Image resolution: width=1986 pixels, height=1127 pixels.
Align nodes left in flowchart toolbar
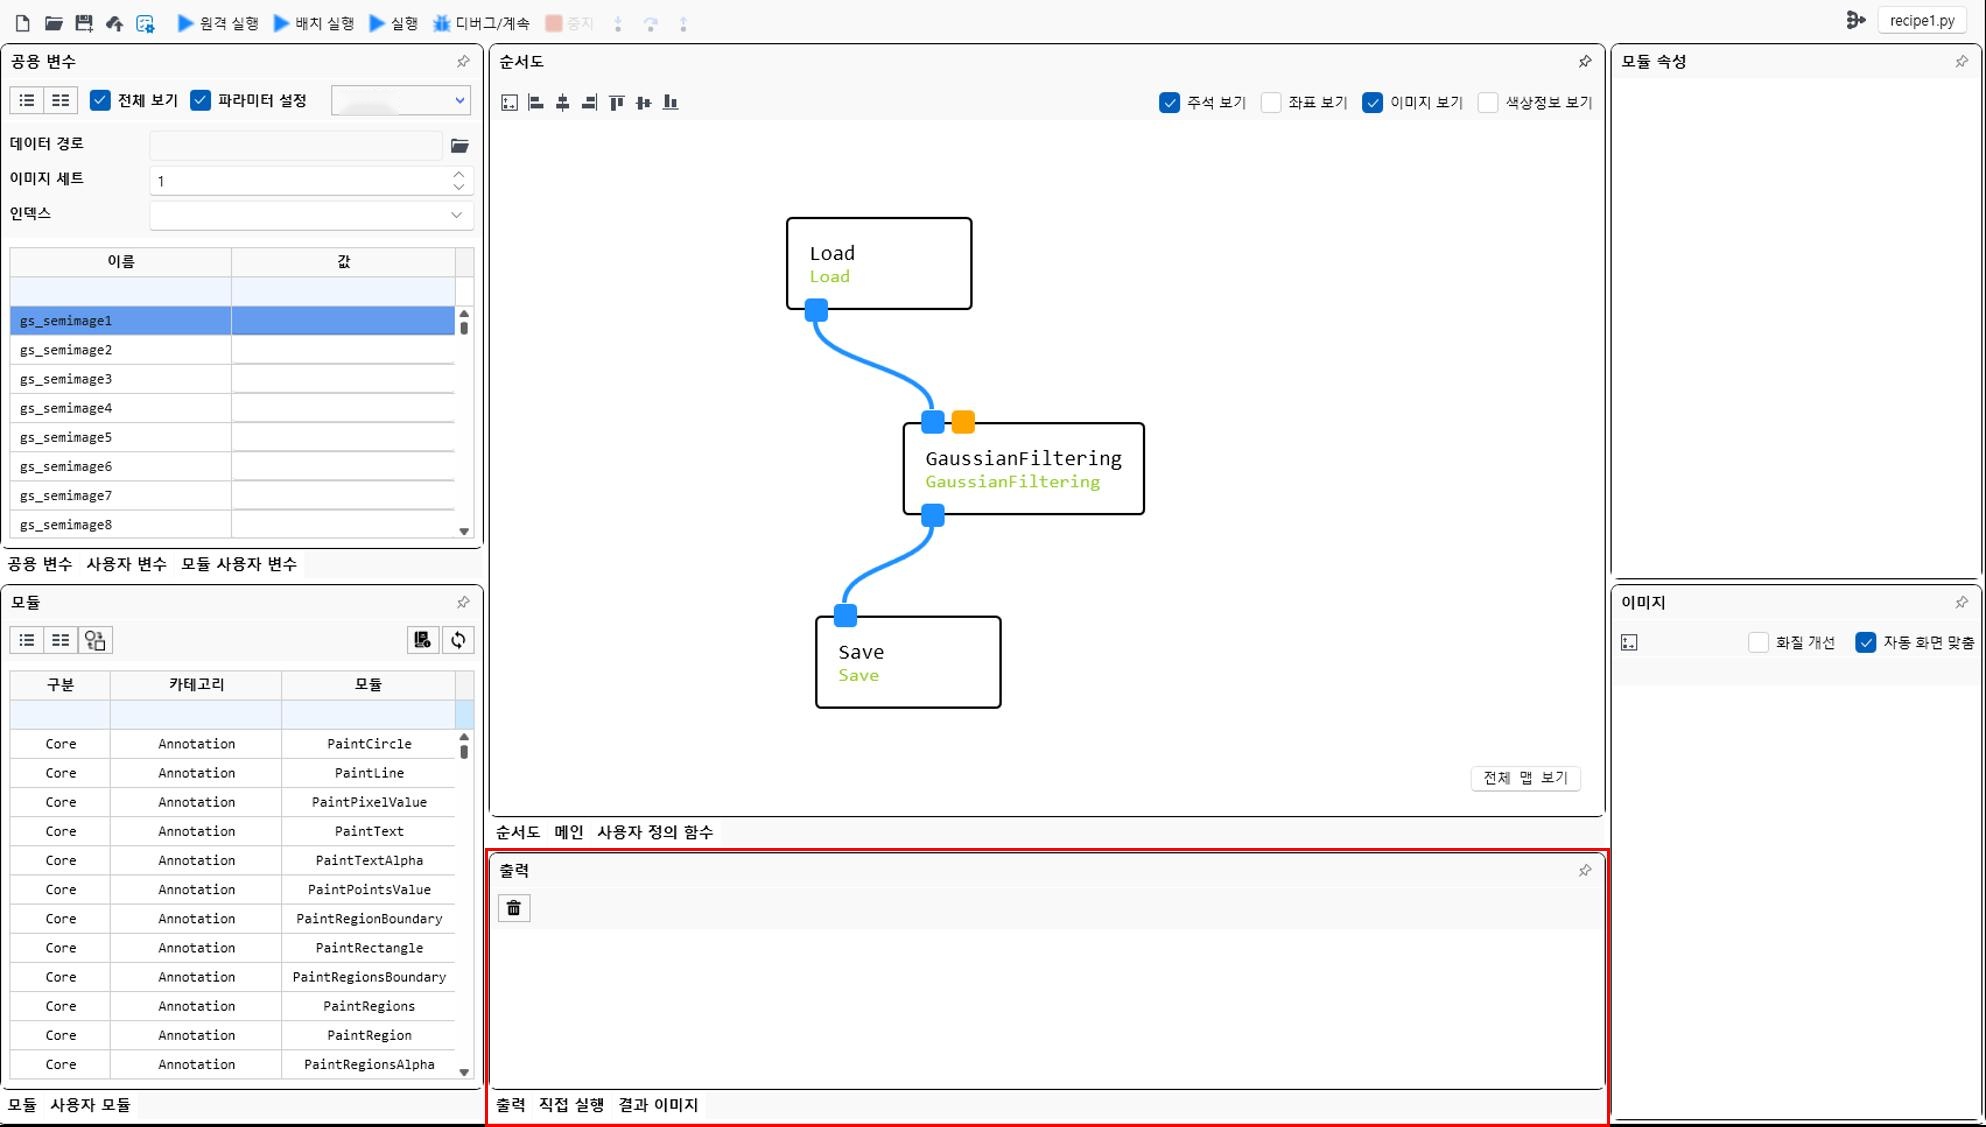tap(536, 102)
